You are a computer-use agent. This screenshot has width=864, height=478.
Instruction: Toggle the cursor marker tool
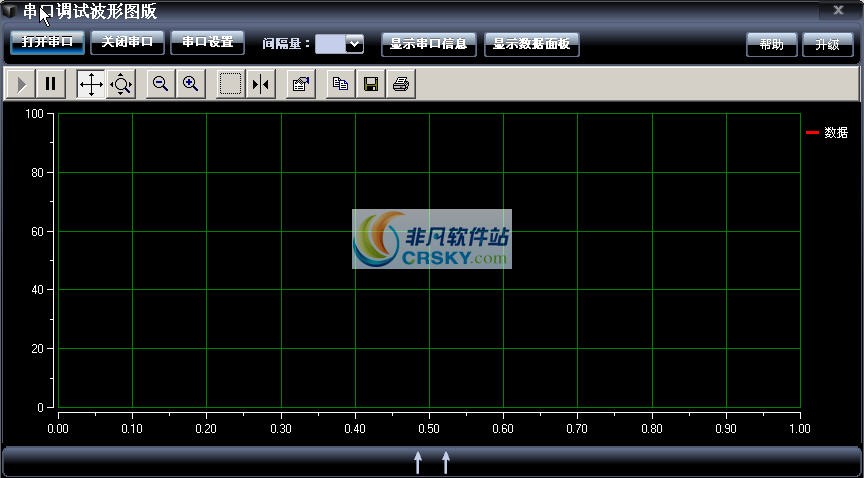tap(261, 84)
